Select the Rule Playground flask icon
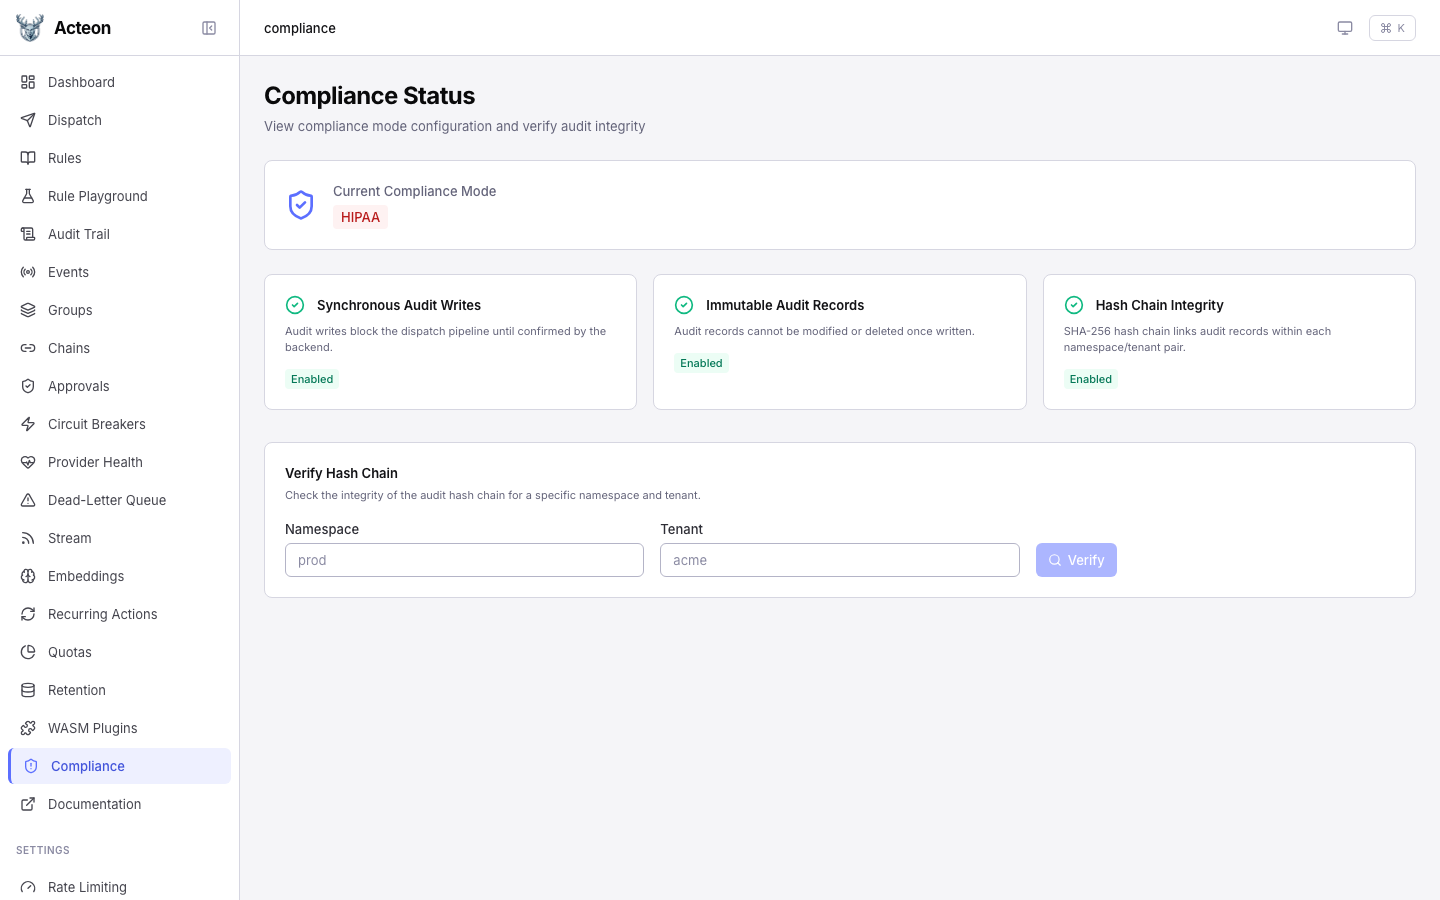This screenshot has width=1440, height=900. pos(28,196)
